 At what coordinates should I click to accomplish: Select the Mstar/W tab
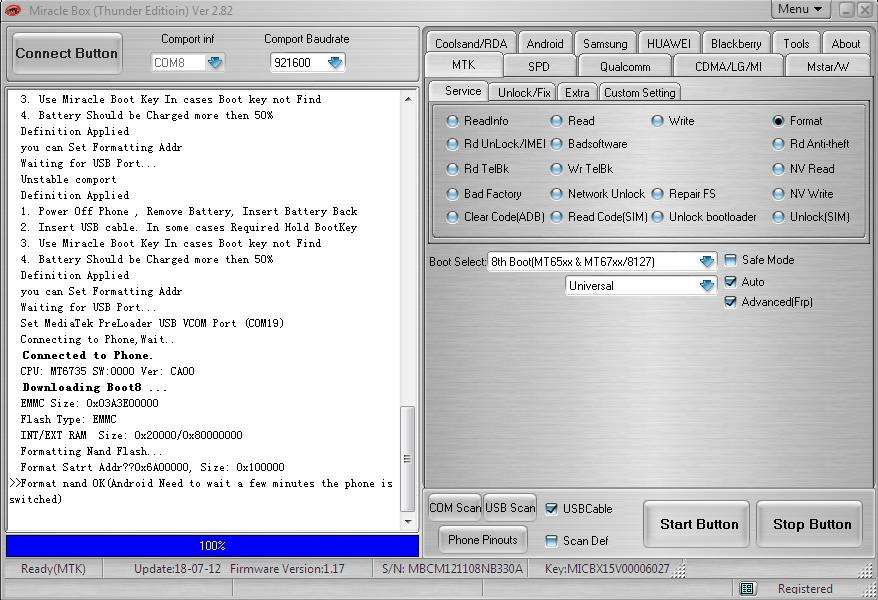click(828, 66)
